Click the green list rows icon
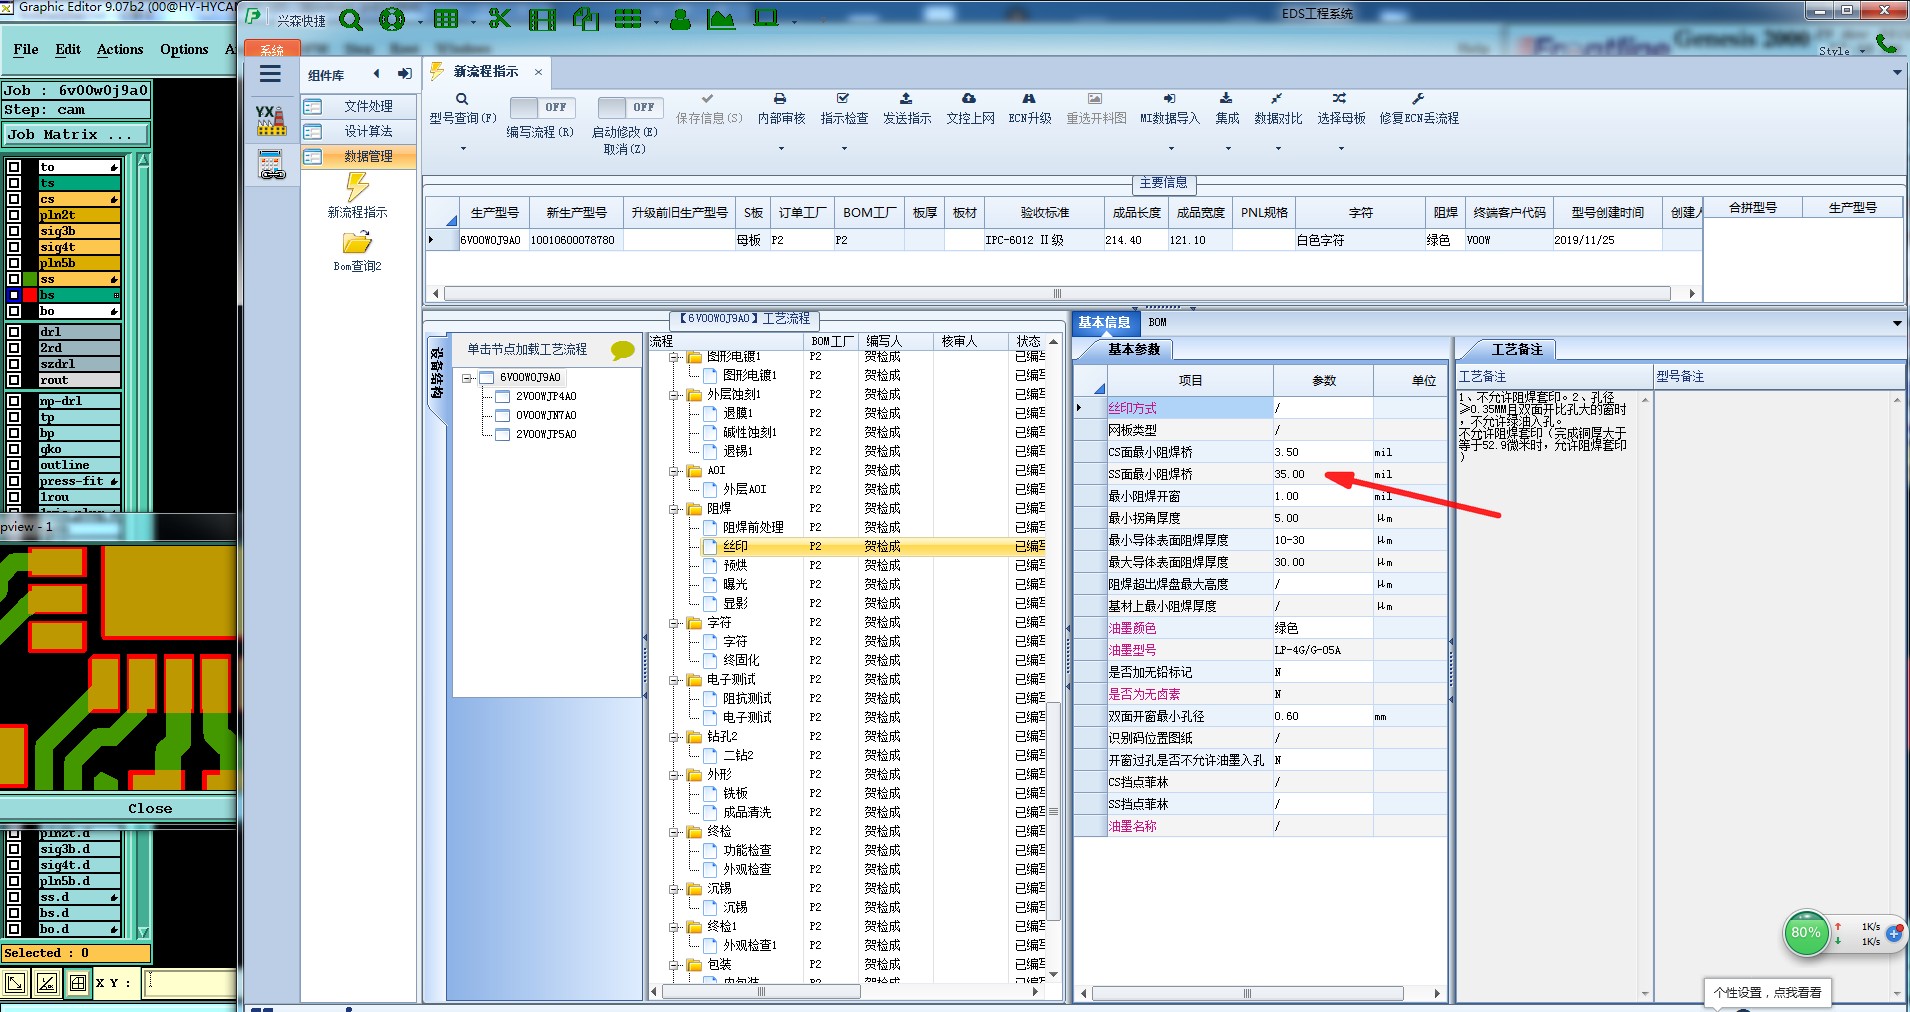The height and width of the screenshot is (1012, 1910). pos(628,19)
